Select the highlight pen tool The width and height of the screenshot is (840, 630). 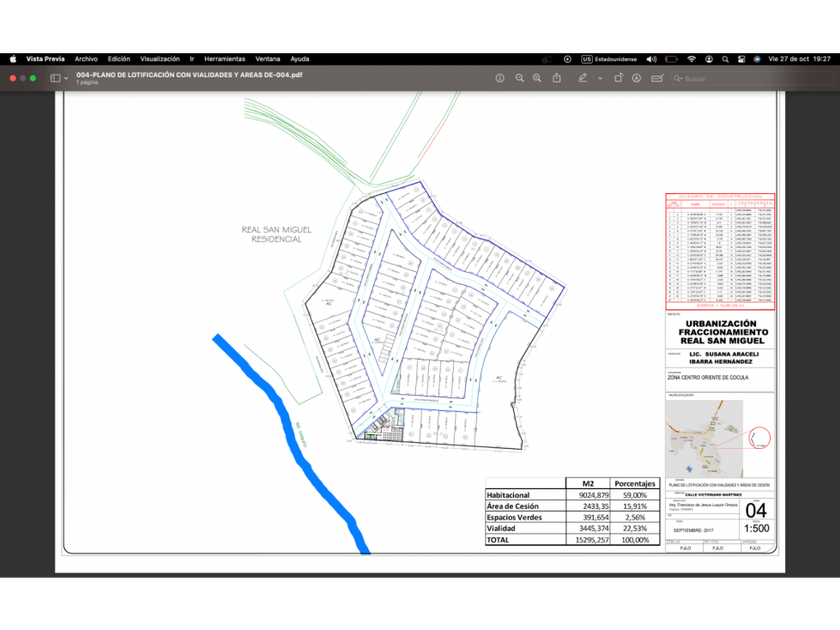pyautogui.click(x=582, y=78)
